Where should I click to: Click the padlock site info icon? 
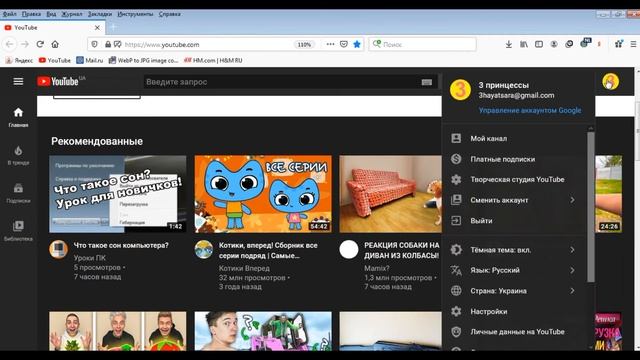coord(108,44)
